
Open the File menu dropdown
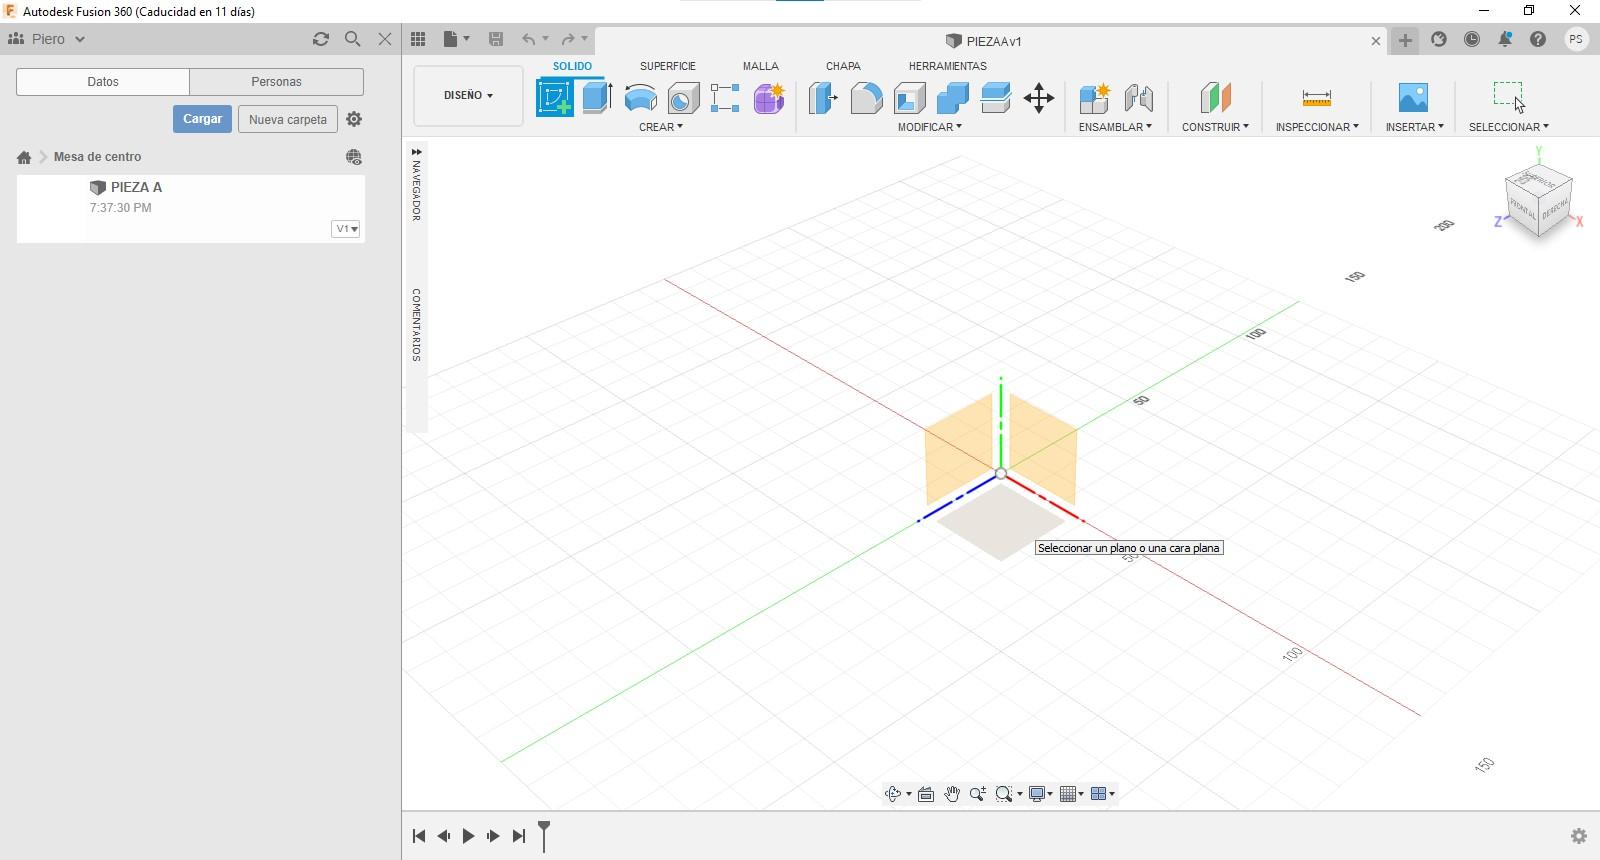coord(457,39)
